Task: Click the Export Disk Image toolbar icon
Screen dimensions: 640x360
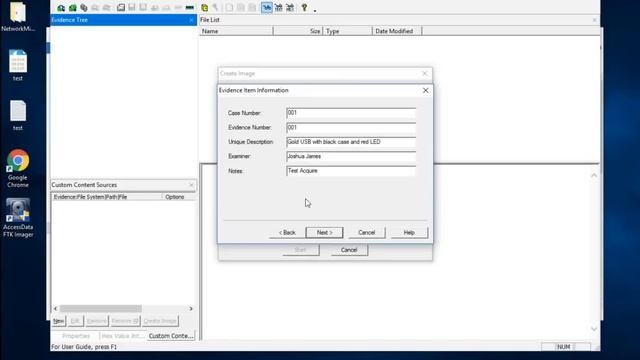Action: [132, 8]
